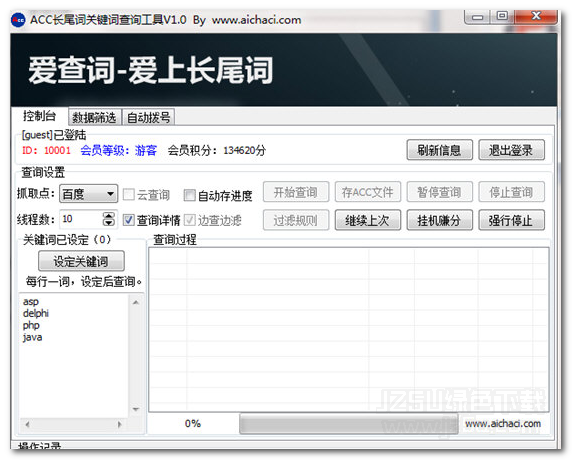Click the 0% progress text
The image size is (572, 460).
pyautogui.click(x=193, y=424)
